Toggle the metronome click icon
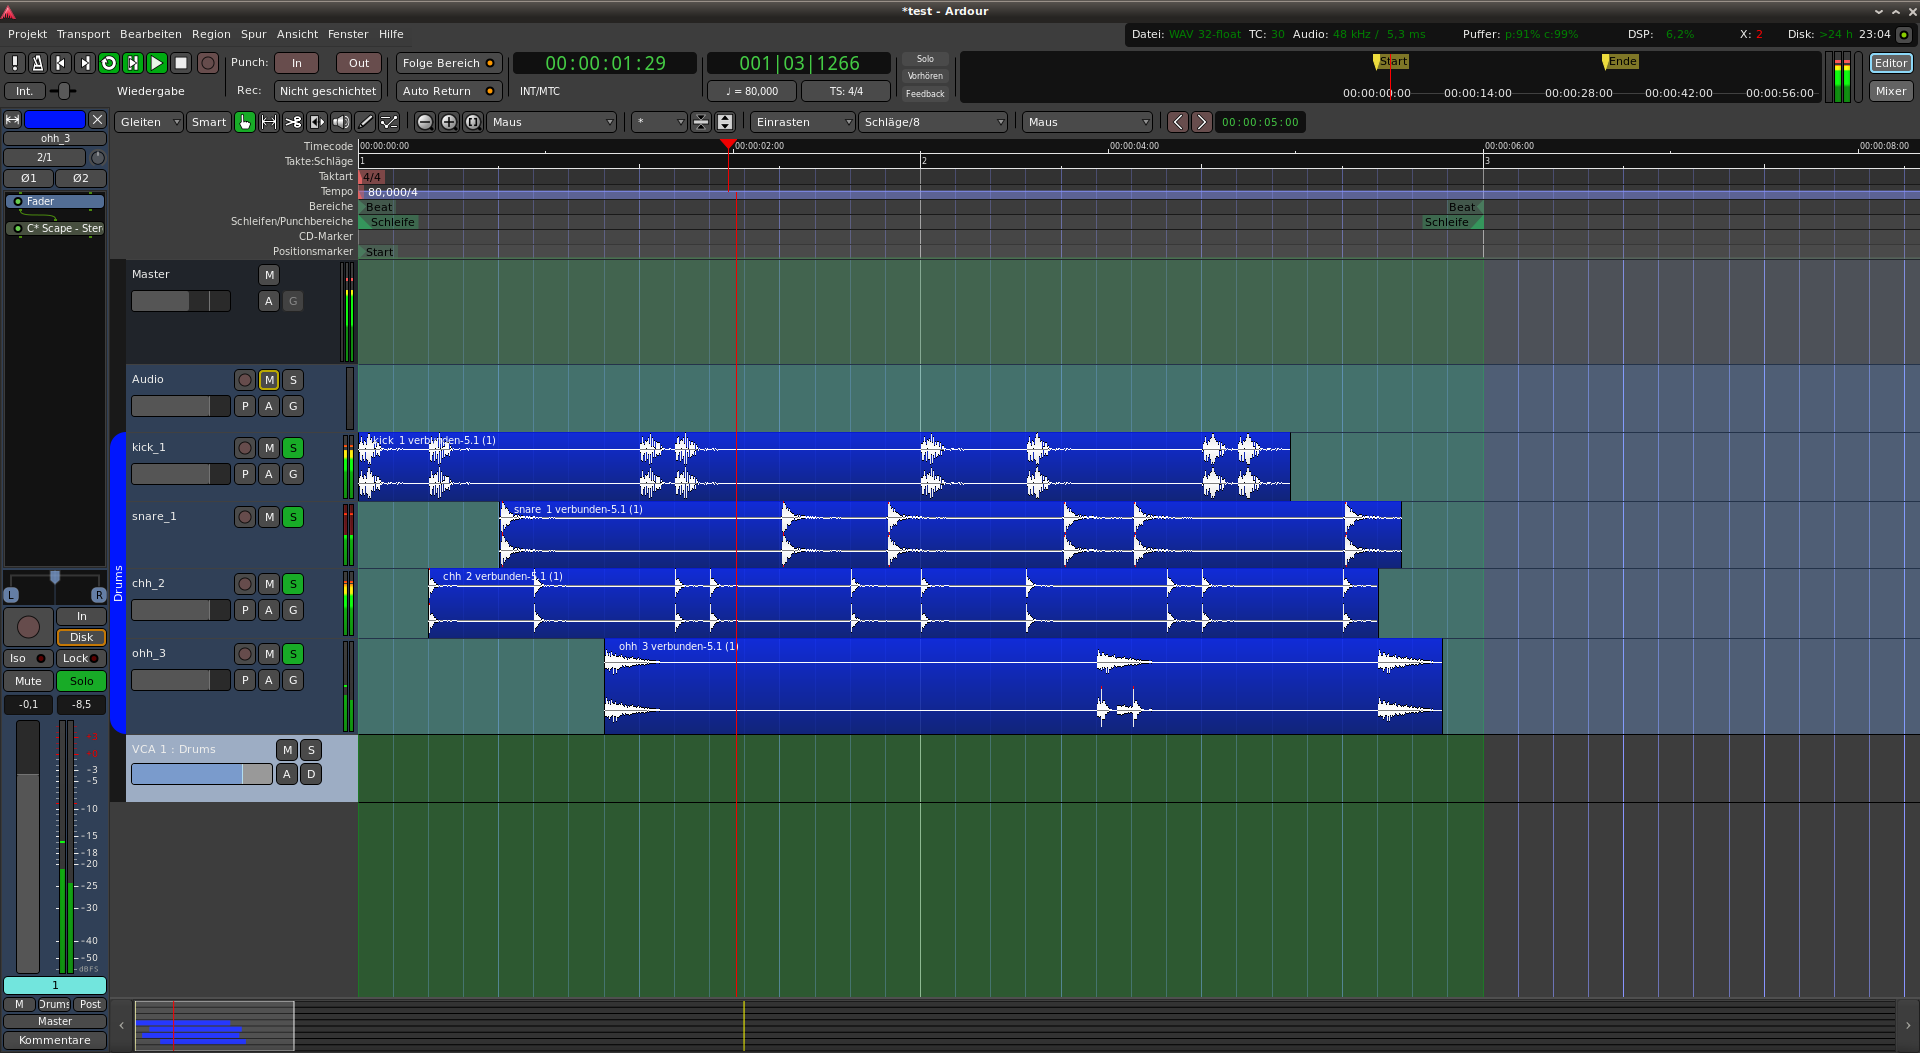Viewport: 1920px width, 1053px height. pyautogui.click(x=38, y=63)
